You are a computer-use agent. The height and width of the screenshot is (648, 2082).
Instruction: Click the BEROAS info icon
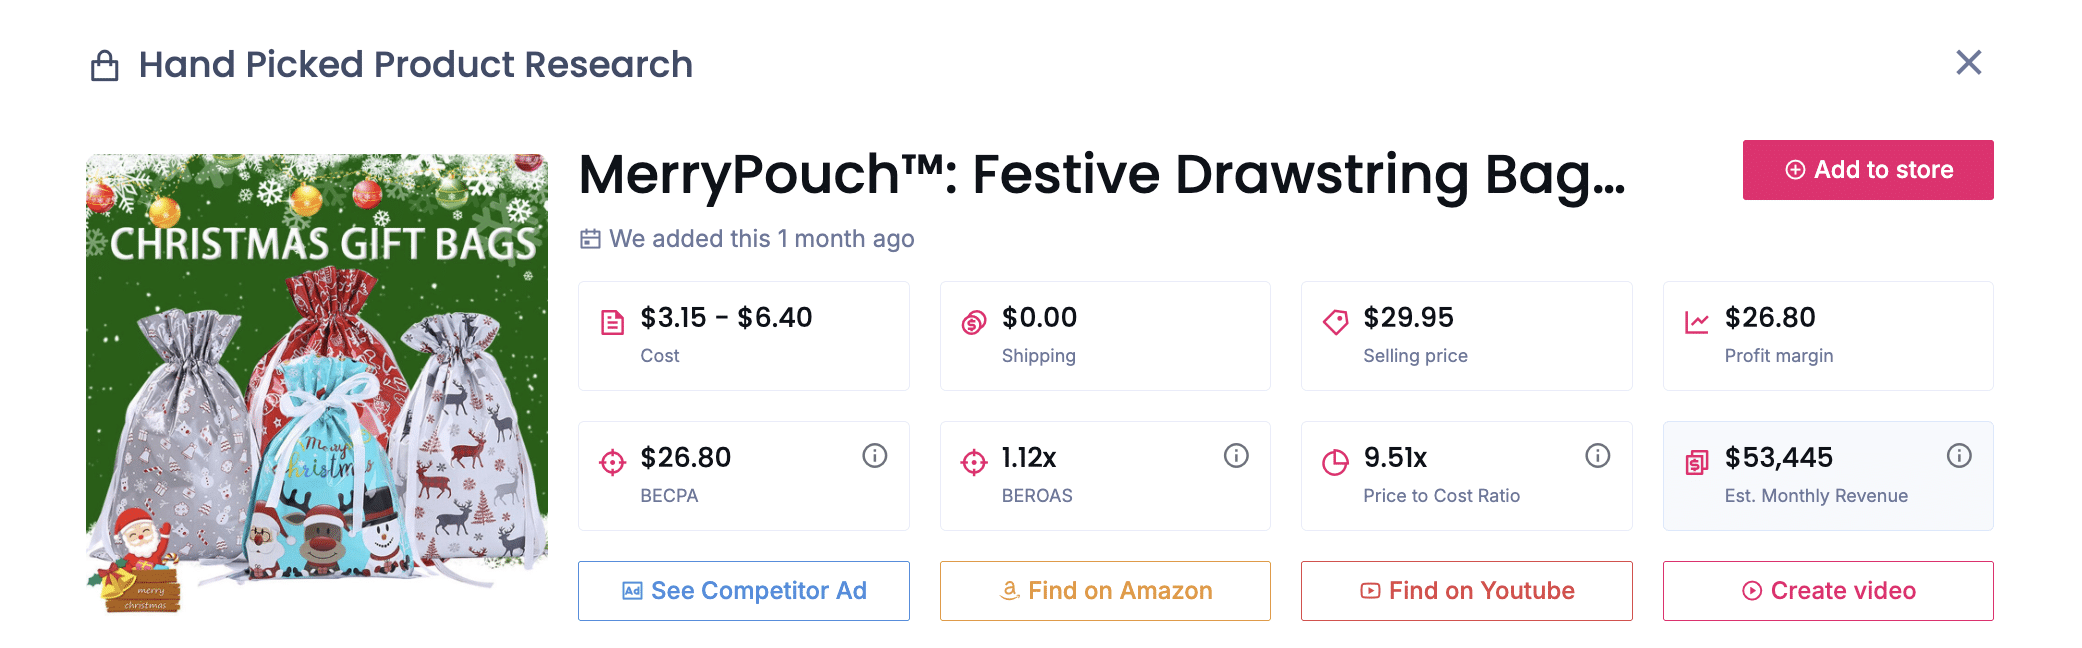tap(1236, 456)
